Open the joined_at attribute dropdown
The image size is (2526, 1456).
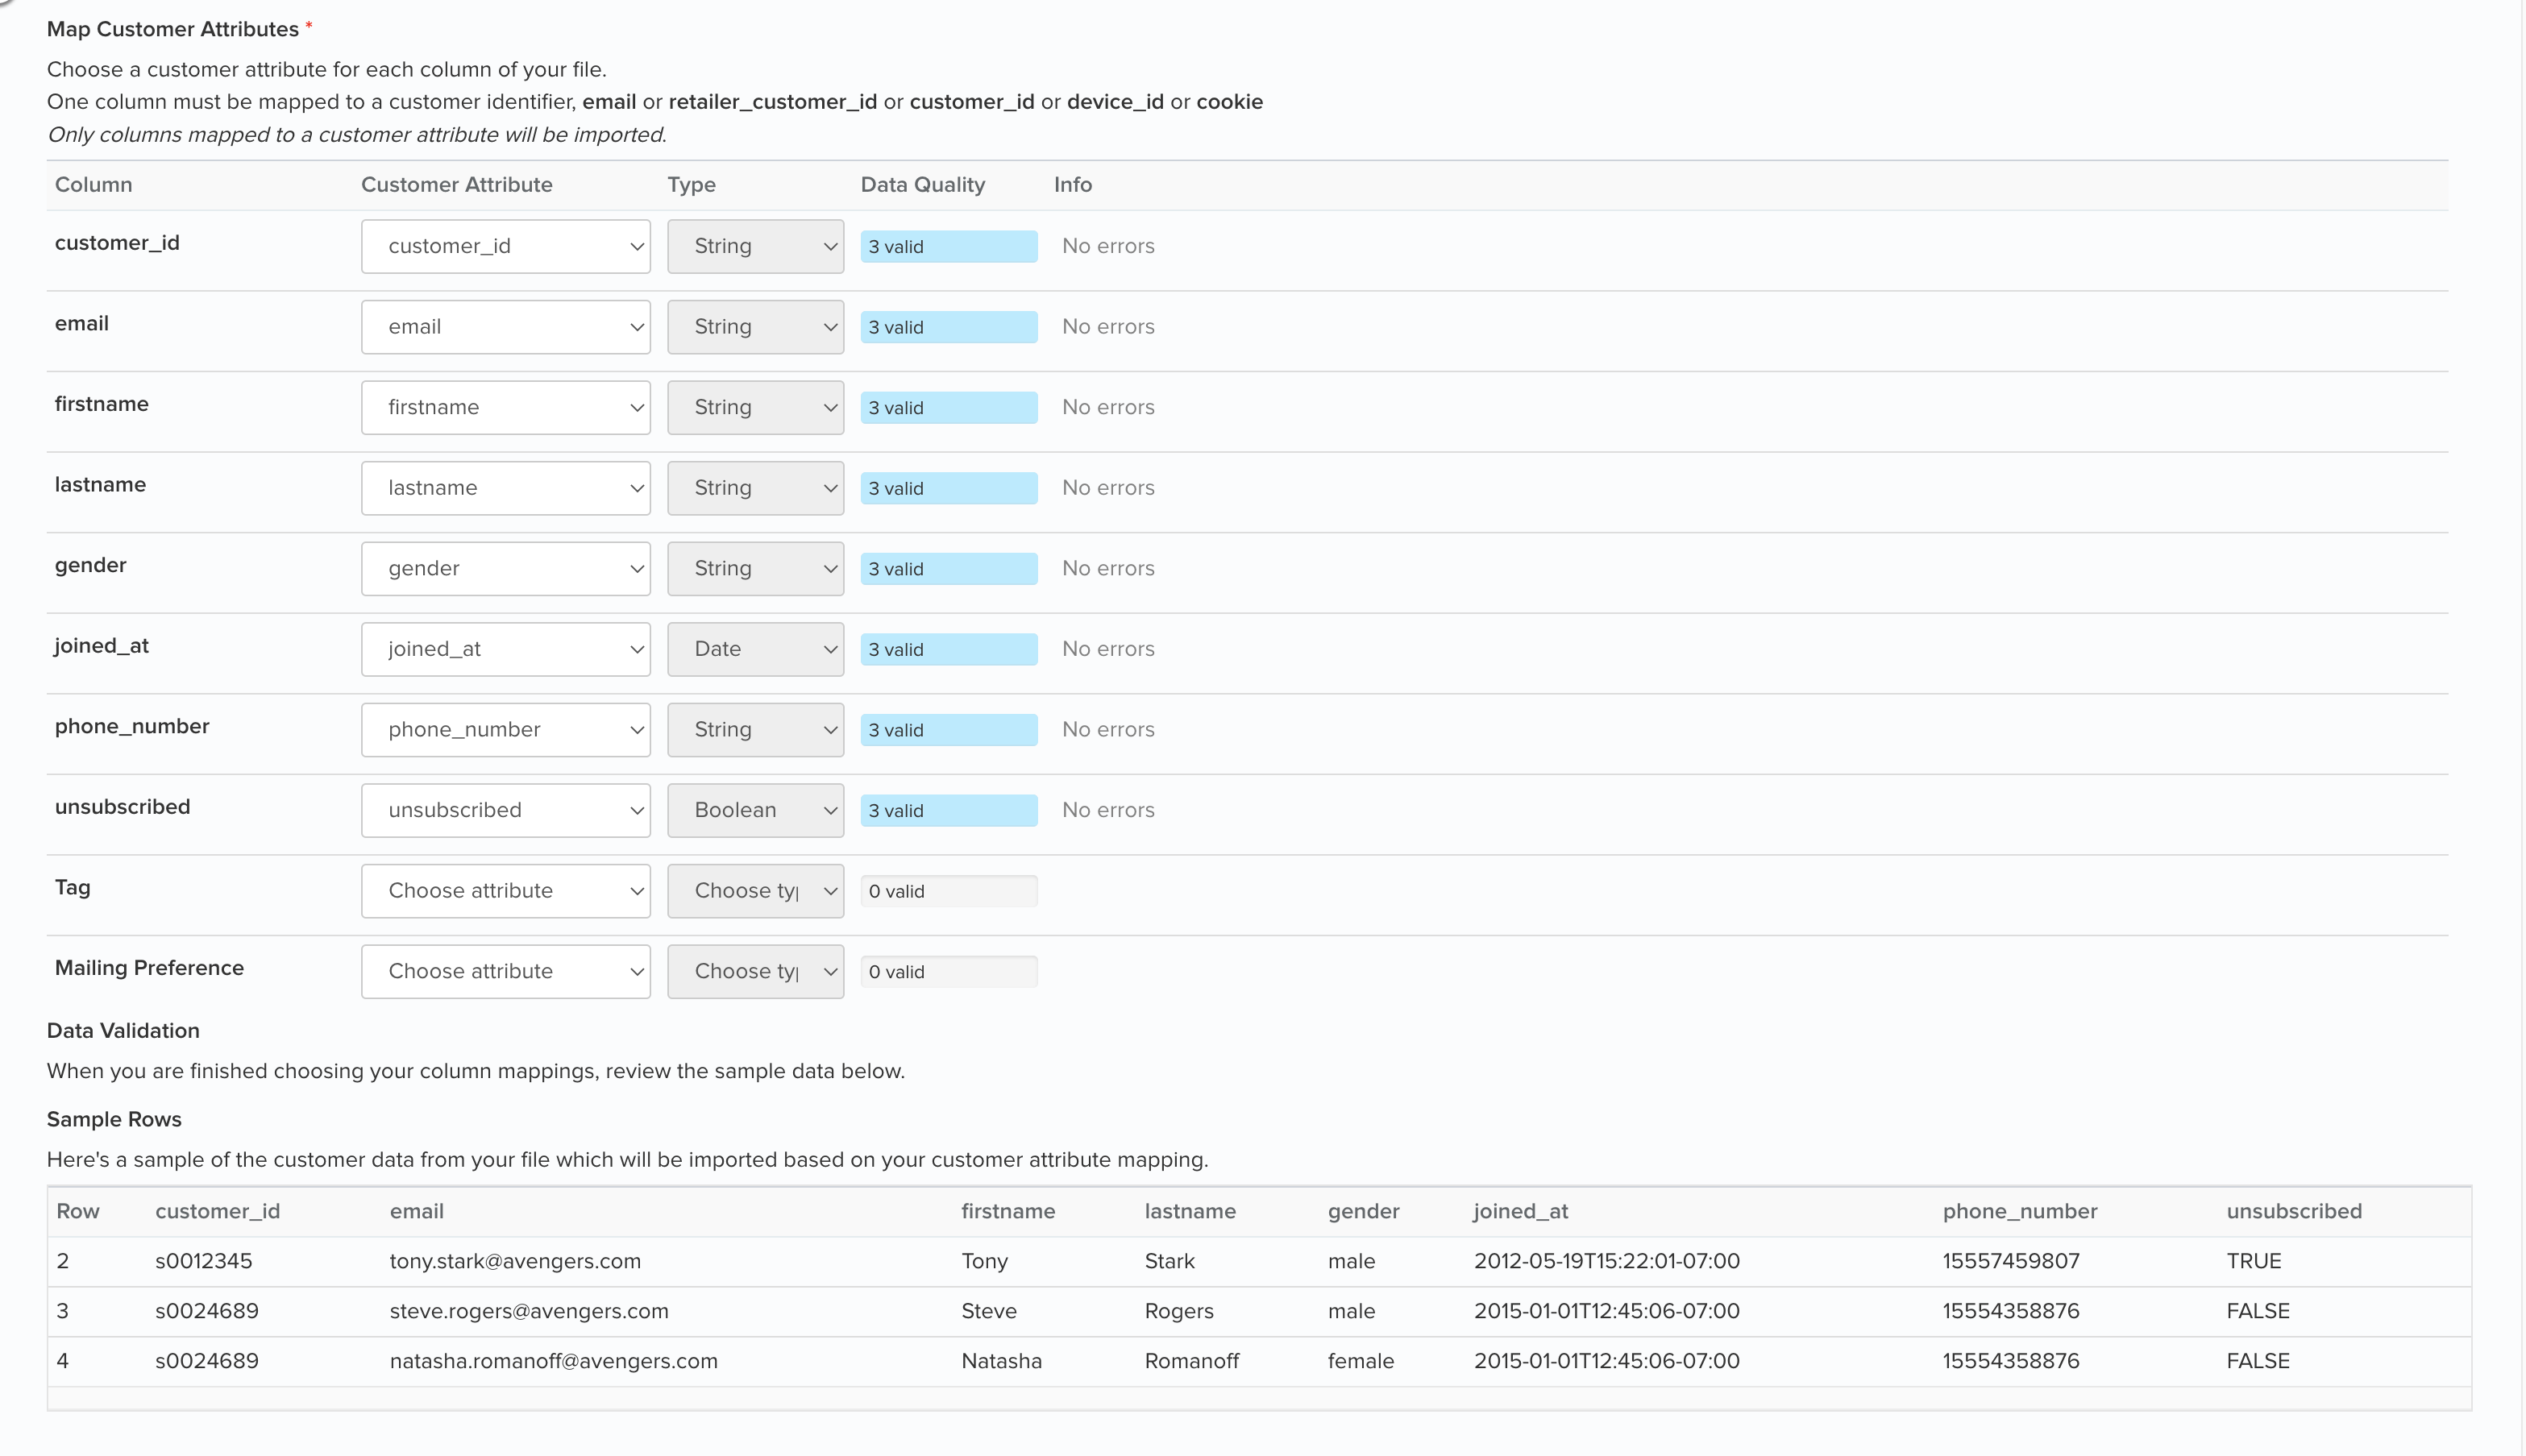pyautogui.click(x=506, y=649)
